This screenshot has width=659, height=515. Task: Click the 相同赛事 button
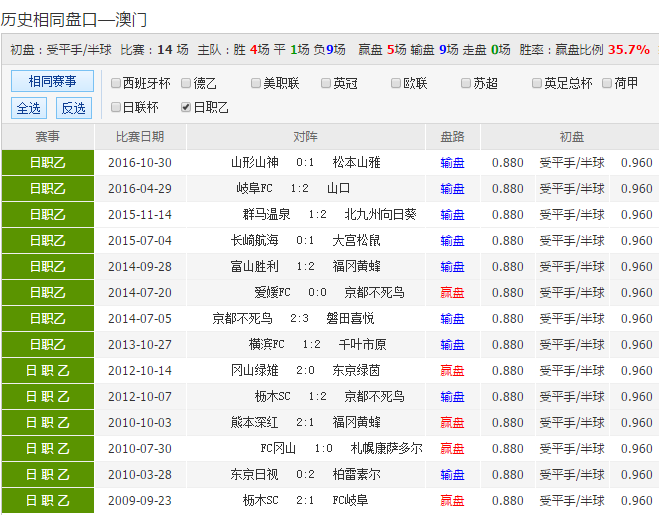pyautogui.click(x=52, y=82)
